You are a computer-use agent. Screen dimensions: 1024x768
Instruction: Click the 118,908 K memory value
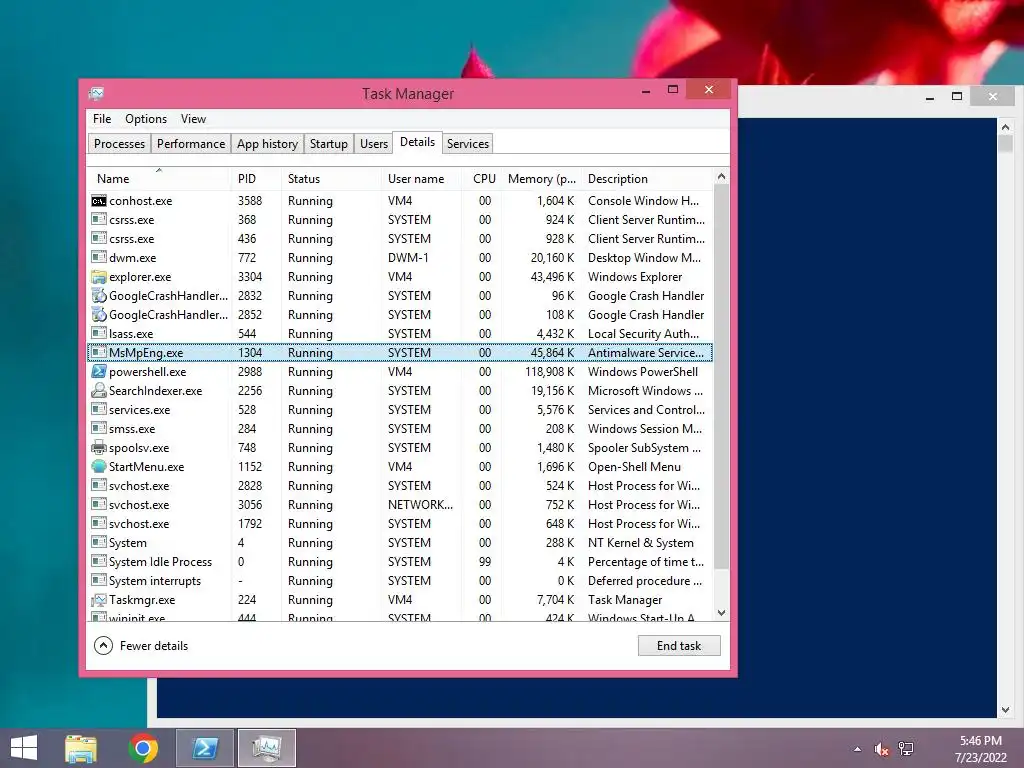pos(549,372)
